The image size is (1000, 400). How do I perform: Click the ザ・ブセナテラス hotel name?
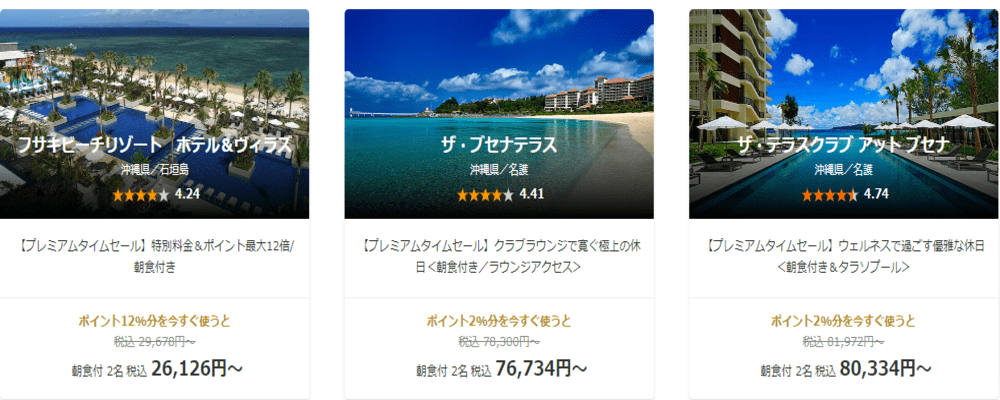(499, 145)
